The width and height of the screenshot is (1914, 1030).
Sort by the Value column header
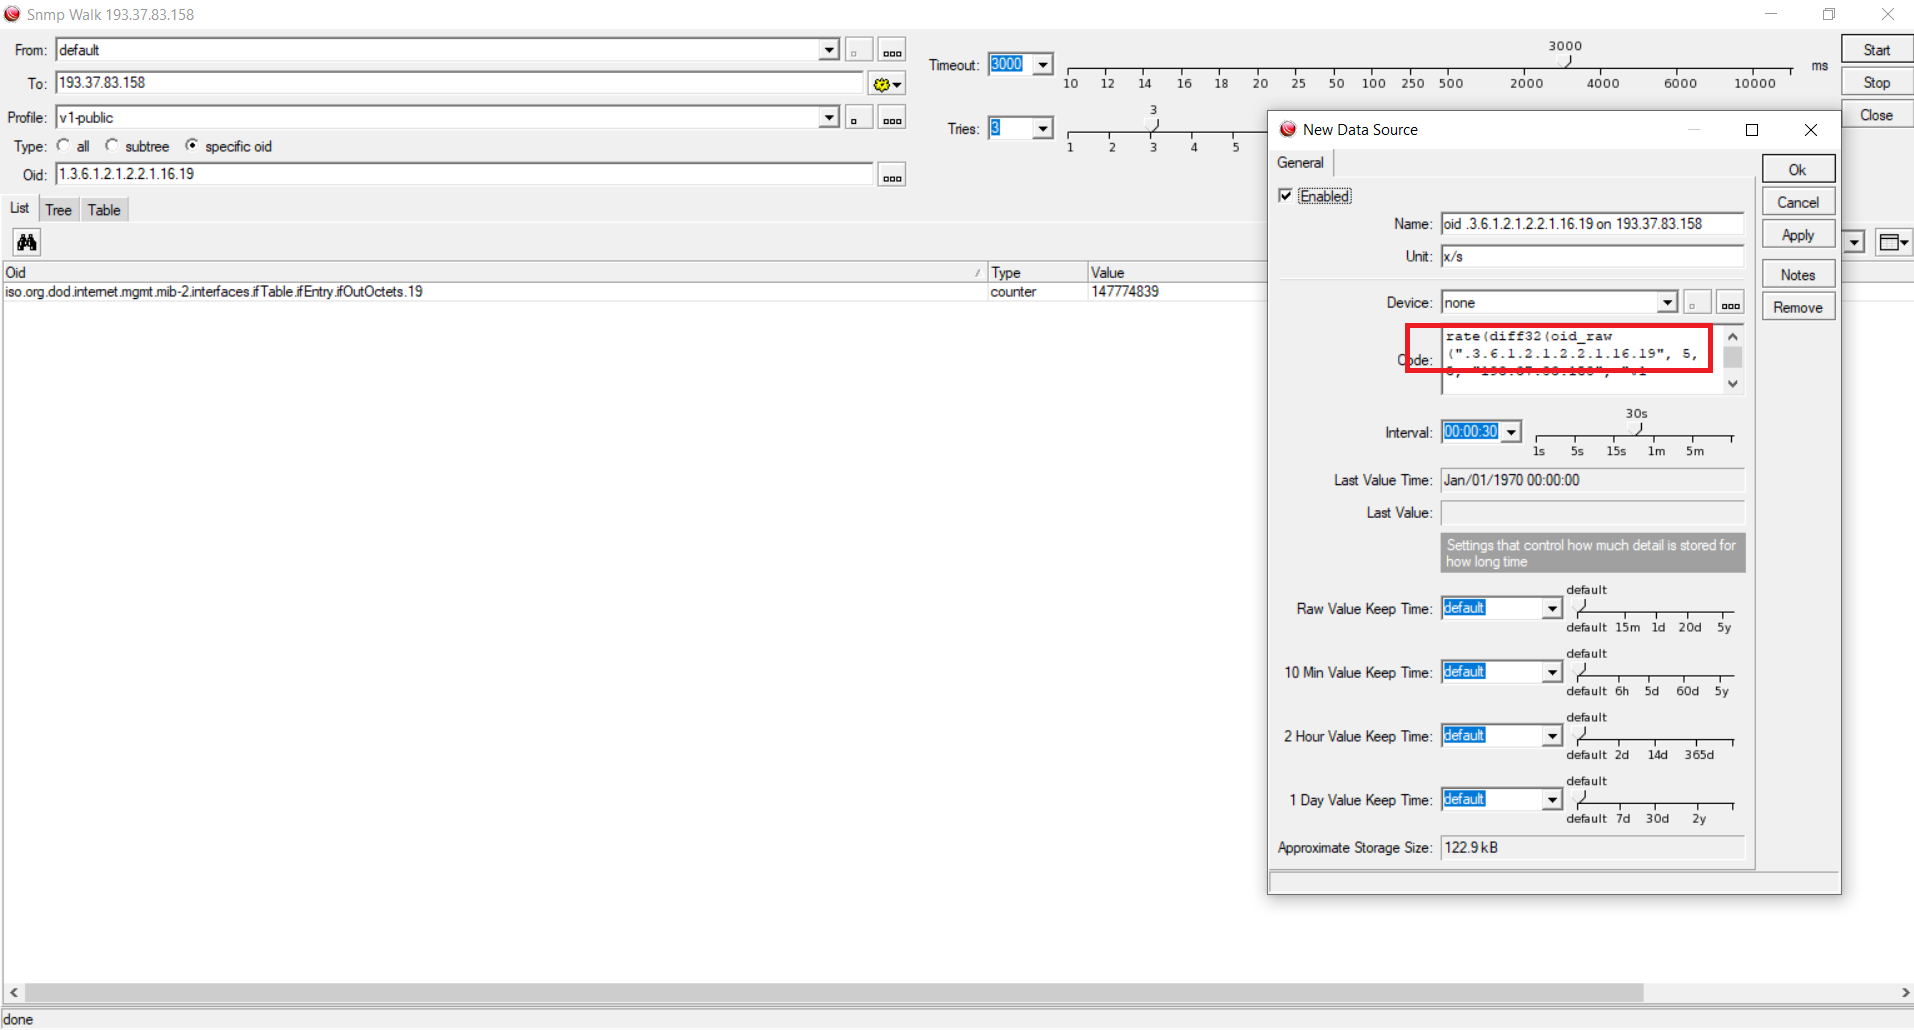[x=1177, y=272]
